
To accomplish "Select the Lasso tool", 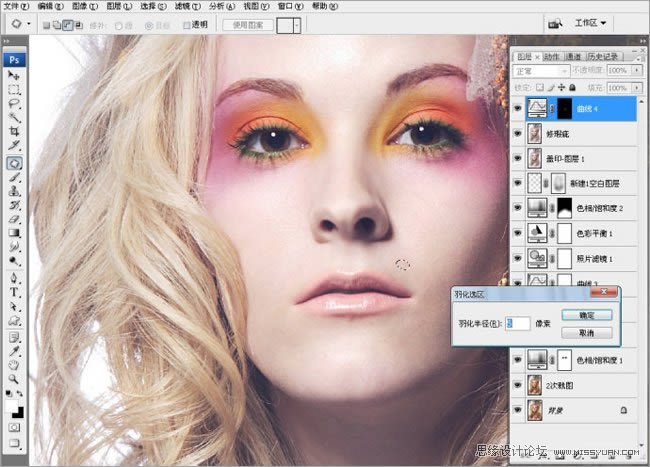I will click(x=15, y=103).
